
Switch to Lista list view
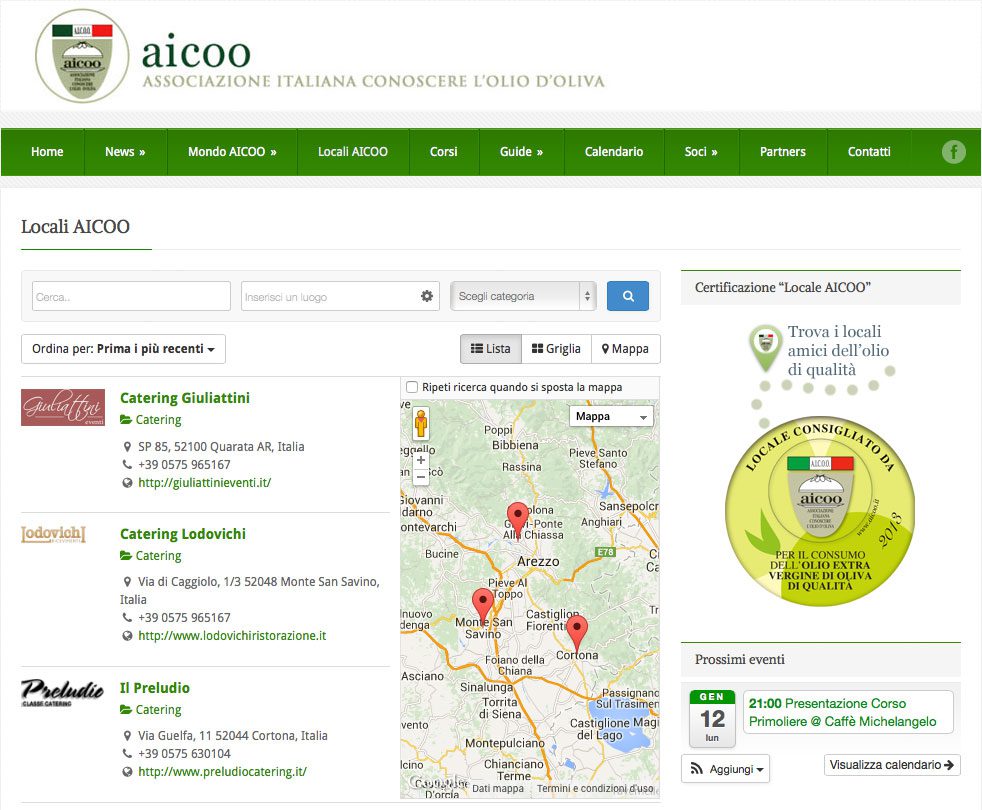click(491, 349)
